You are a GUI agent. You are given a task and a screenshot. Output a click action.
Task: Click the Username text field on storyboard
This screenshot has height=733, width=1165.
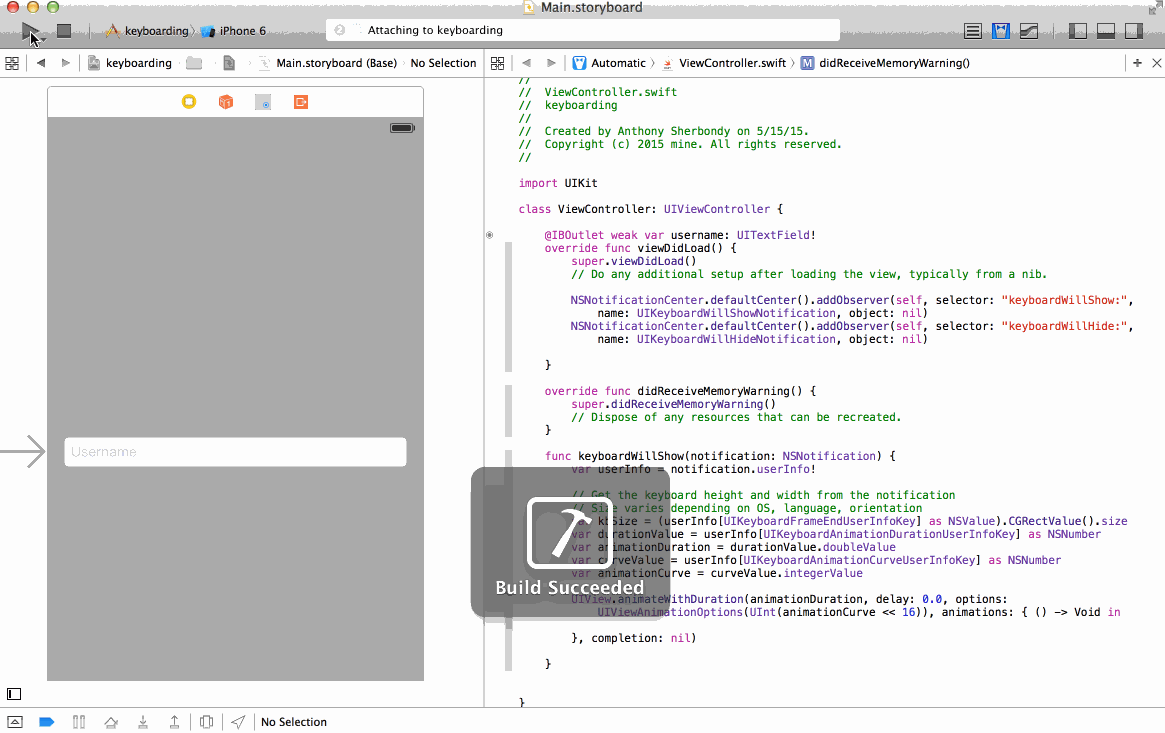(236, 452)
